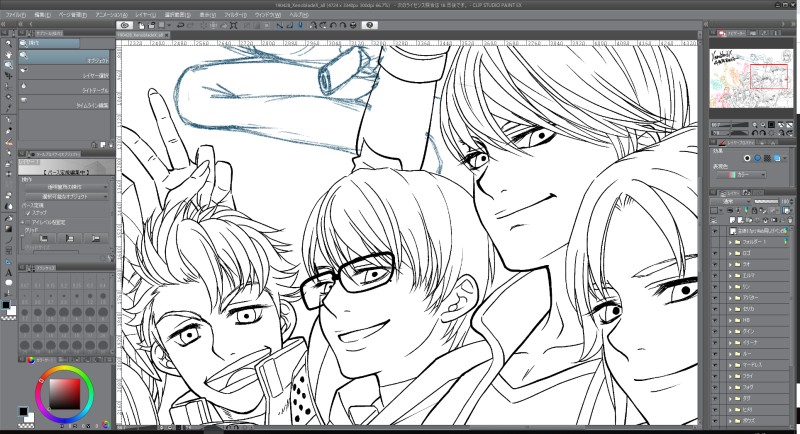The image size is (800, 434).
Task: Click the tone effect icon in Layer Property
Action: 767,159
